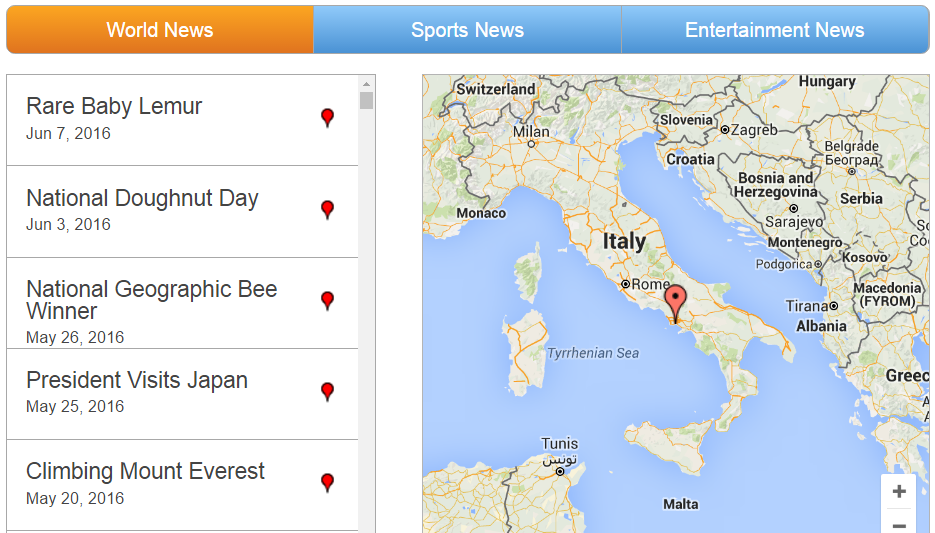
Task: Click the Malta label on the map
Action: (680, 504)
